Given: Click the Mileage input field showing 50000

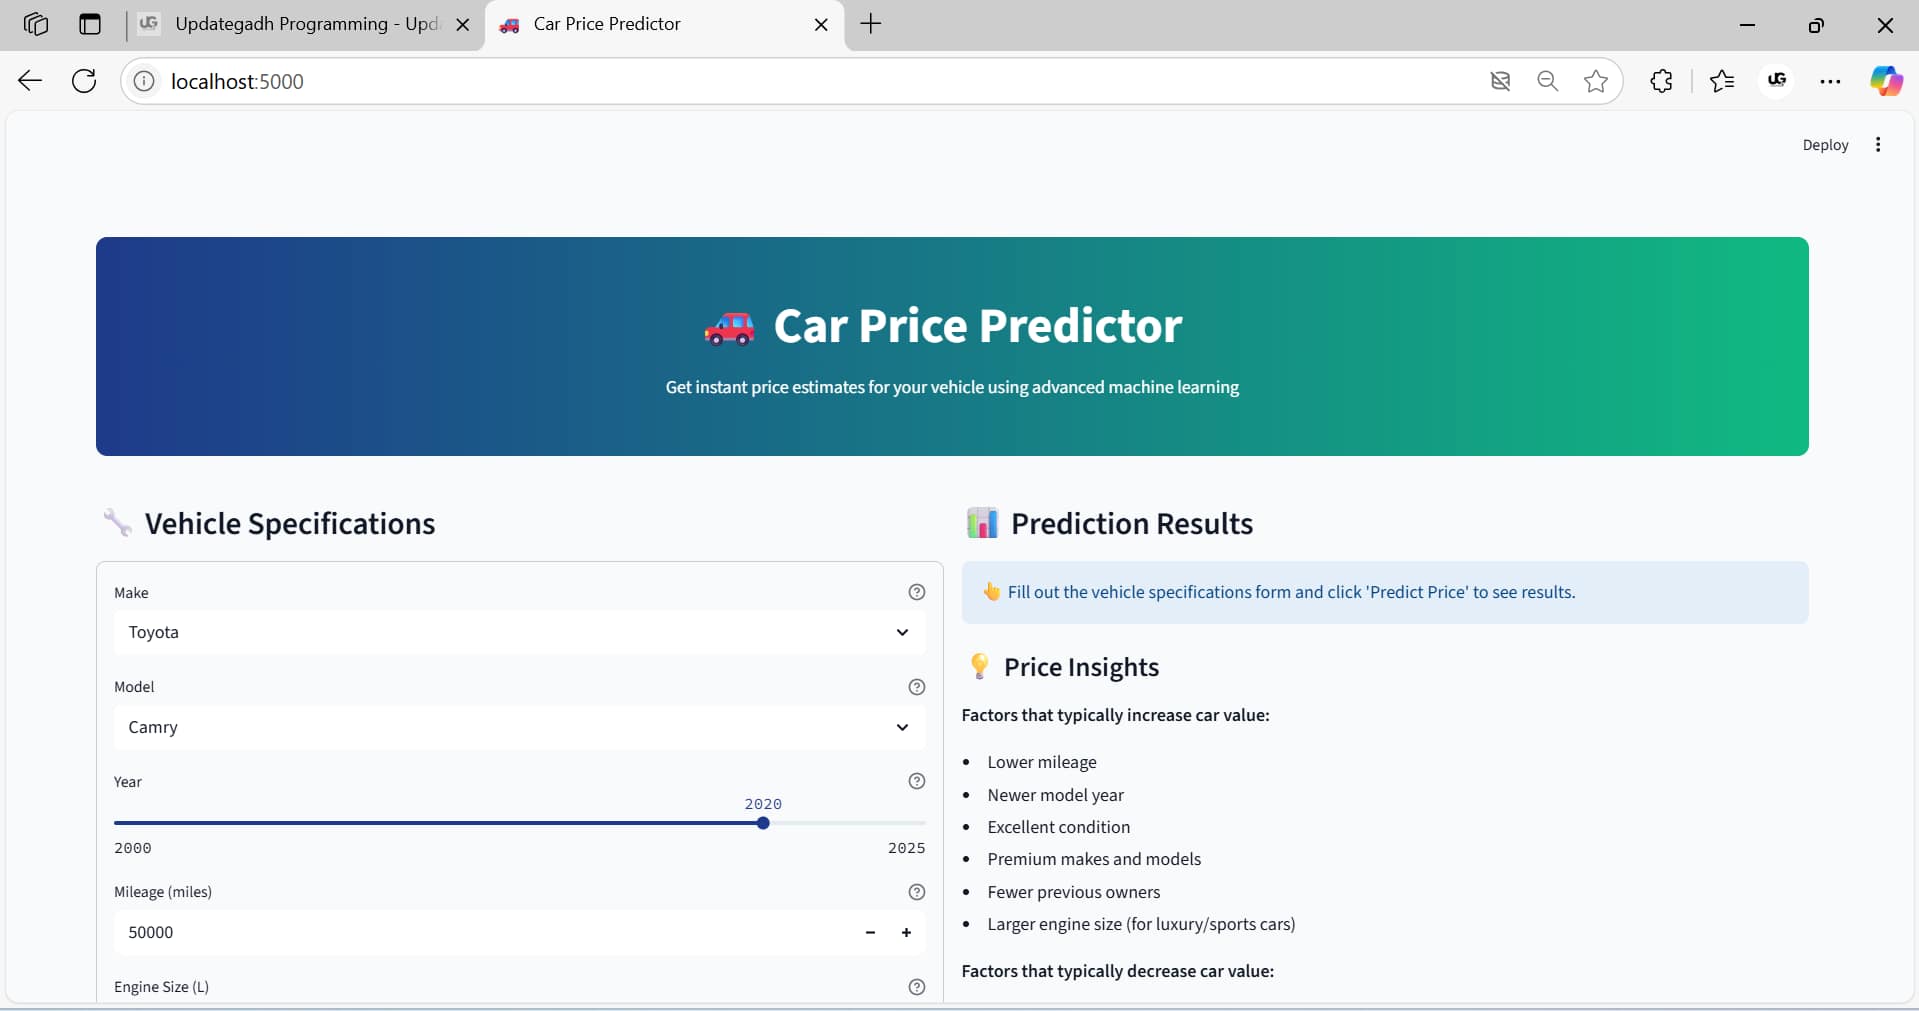Looking at the screenshot, I should [x=480, y=932].
